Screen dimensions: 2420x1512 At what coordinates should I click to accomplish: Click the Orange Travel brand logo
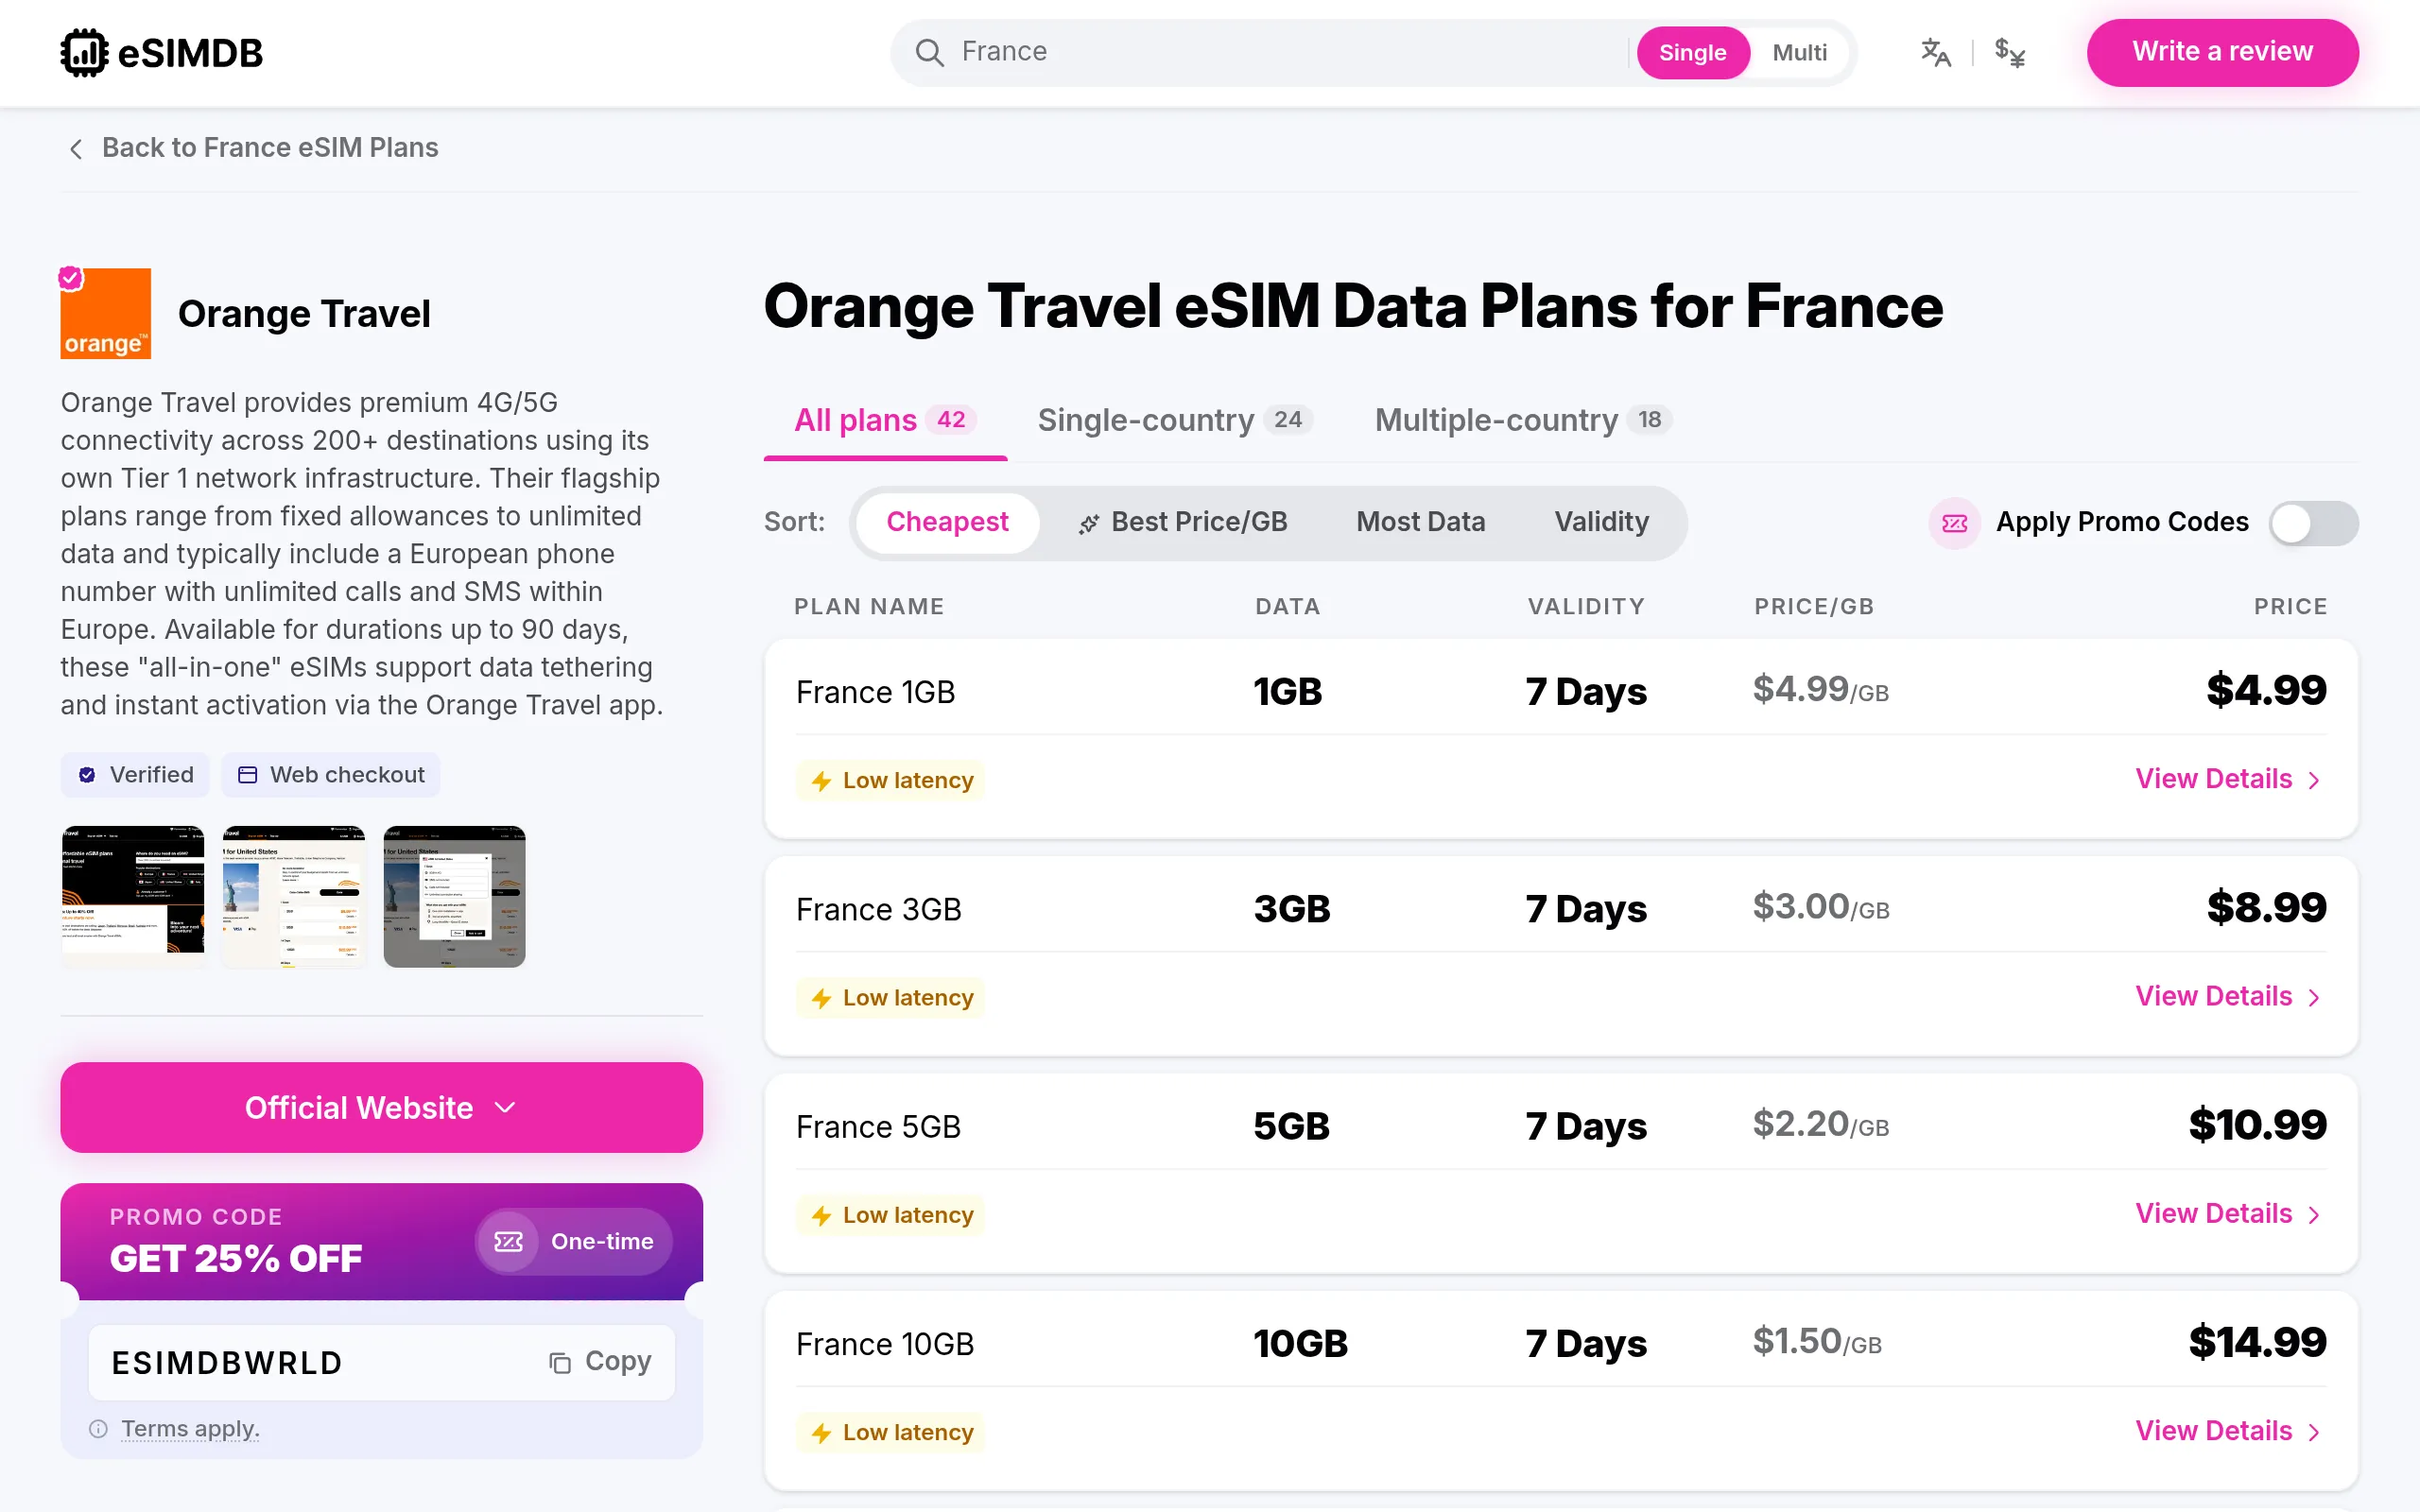point(105,313)
